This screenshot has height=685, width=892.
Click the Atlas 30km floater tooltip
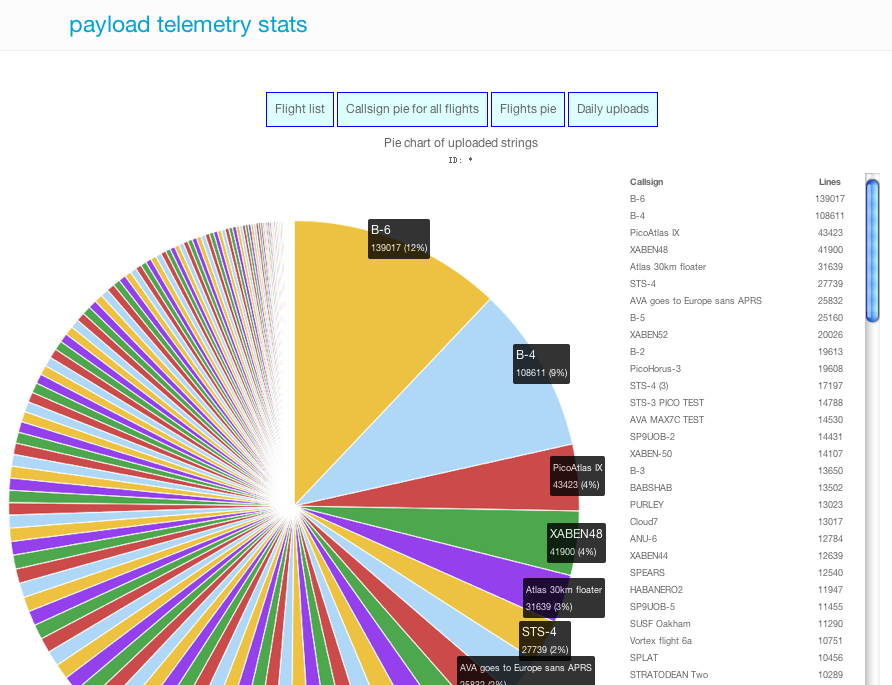[564, 598]
